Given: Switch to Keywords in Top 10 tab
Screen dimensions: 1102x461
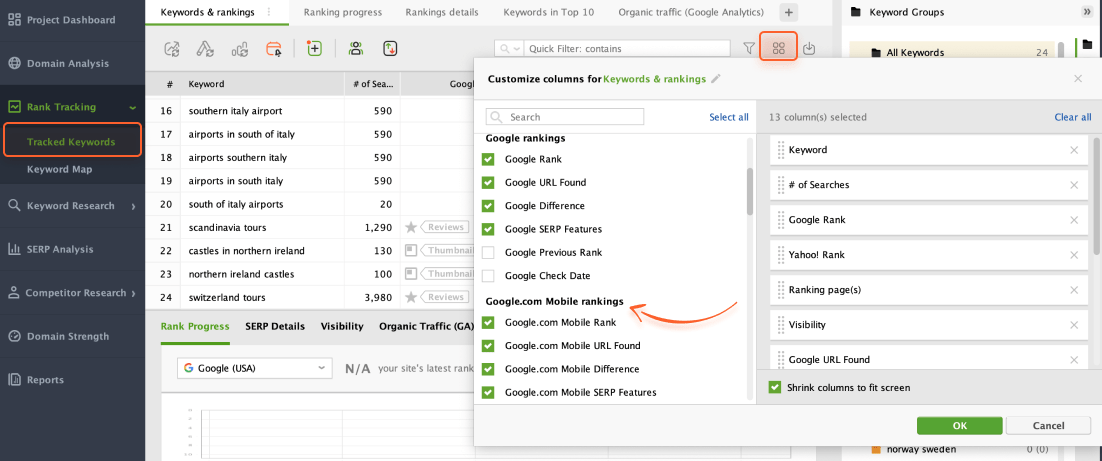Looking at the screenshot, I should [549, 12].
